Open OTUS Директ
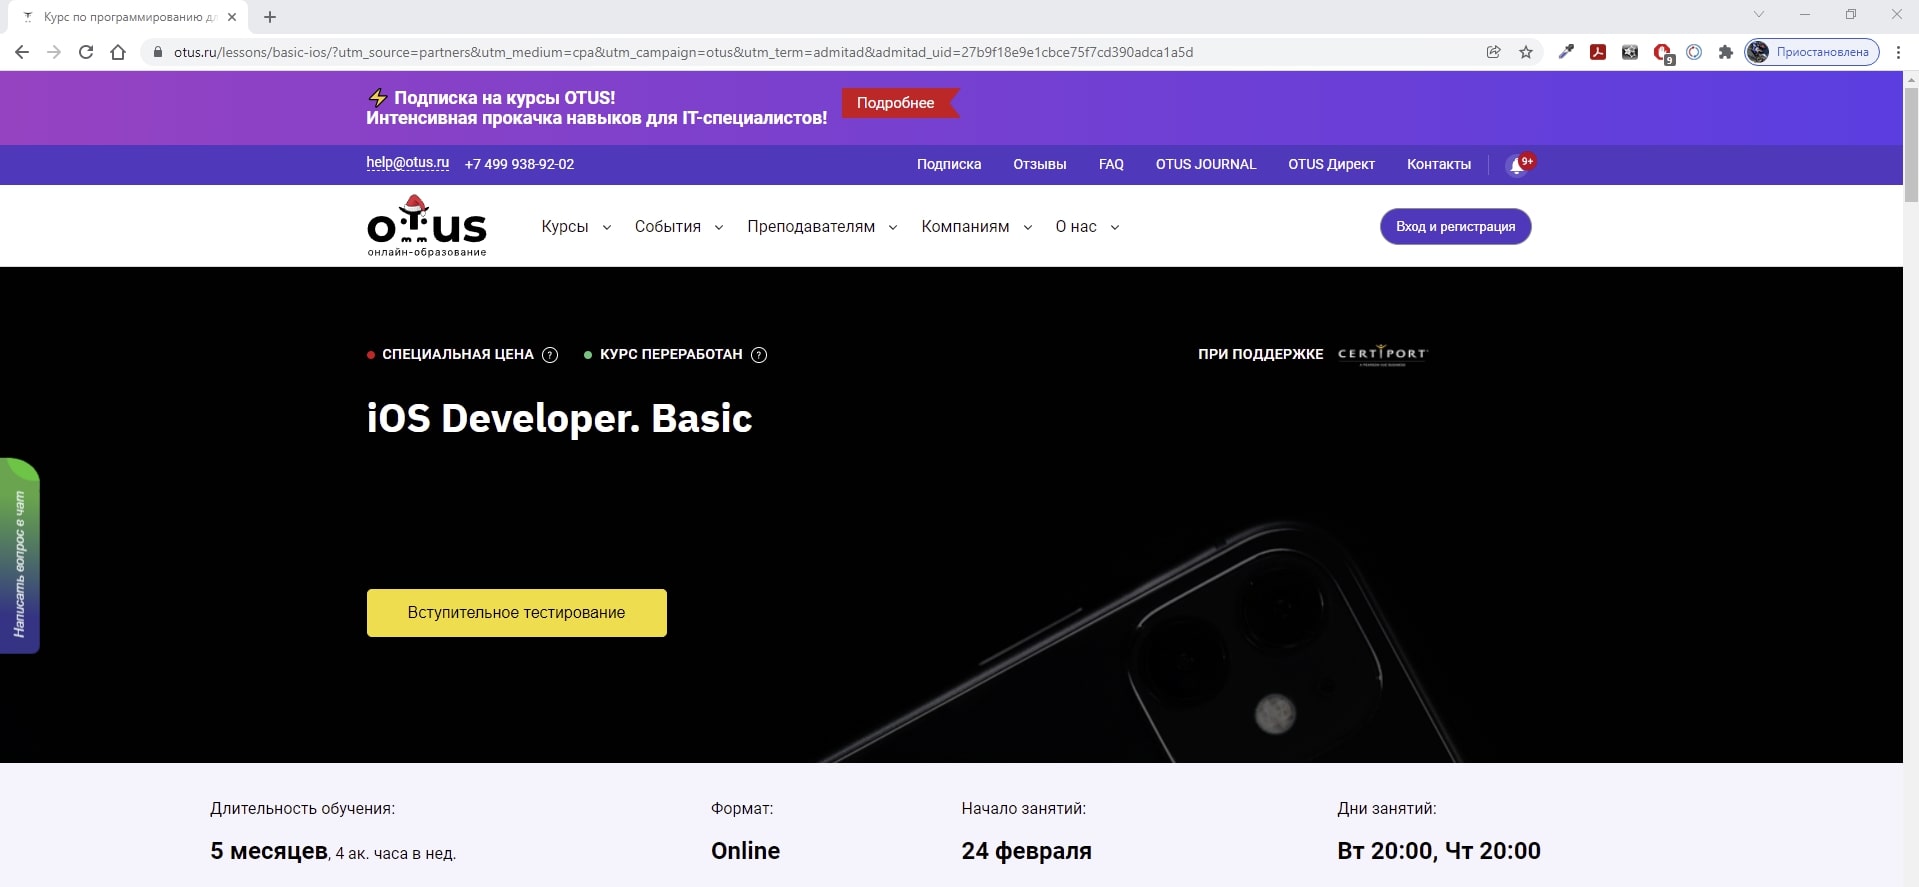 click(x=1331, y=164)
